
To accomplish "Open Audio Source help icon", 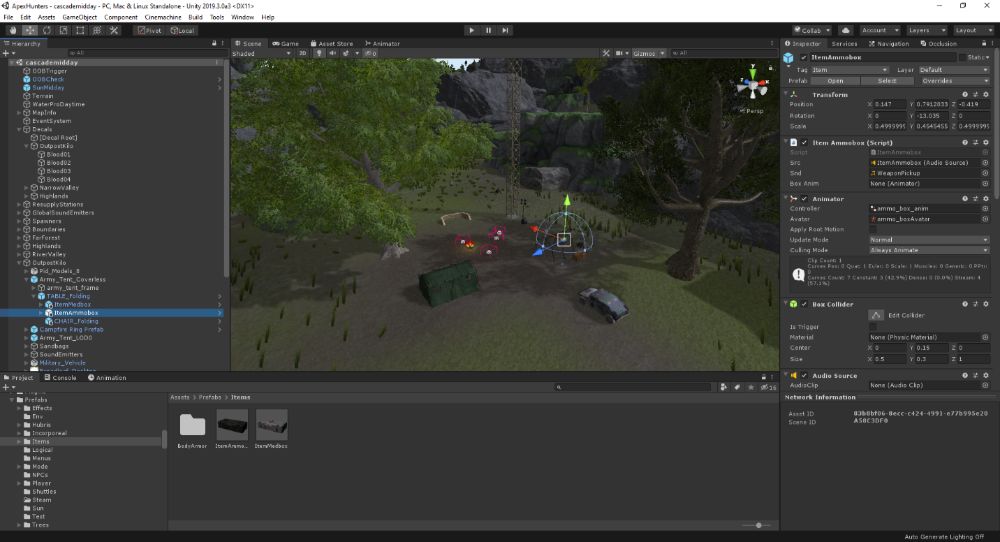I will [964, 376].
